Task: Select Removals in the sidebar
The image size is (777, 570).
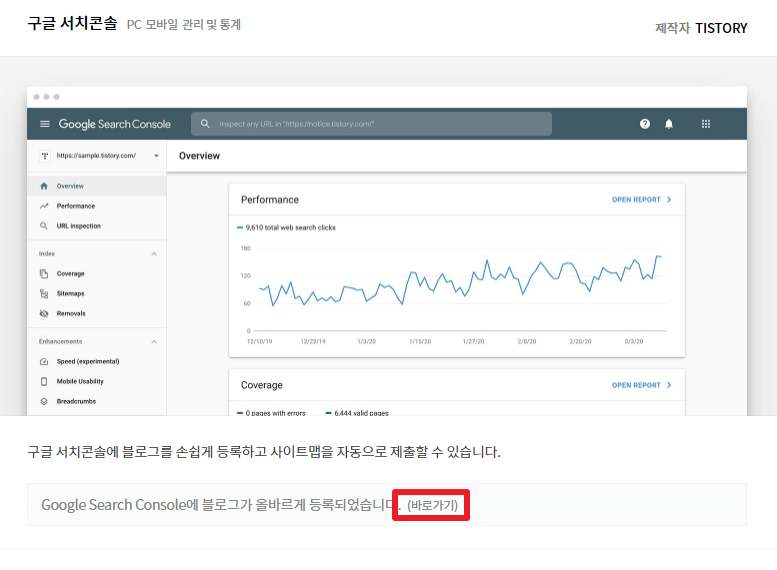Action: [97, 313]
